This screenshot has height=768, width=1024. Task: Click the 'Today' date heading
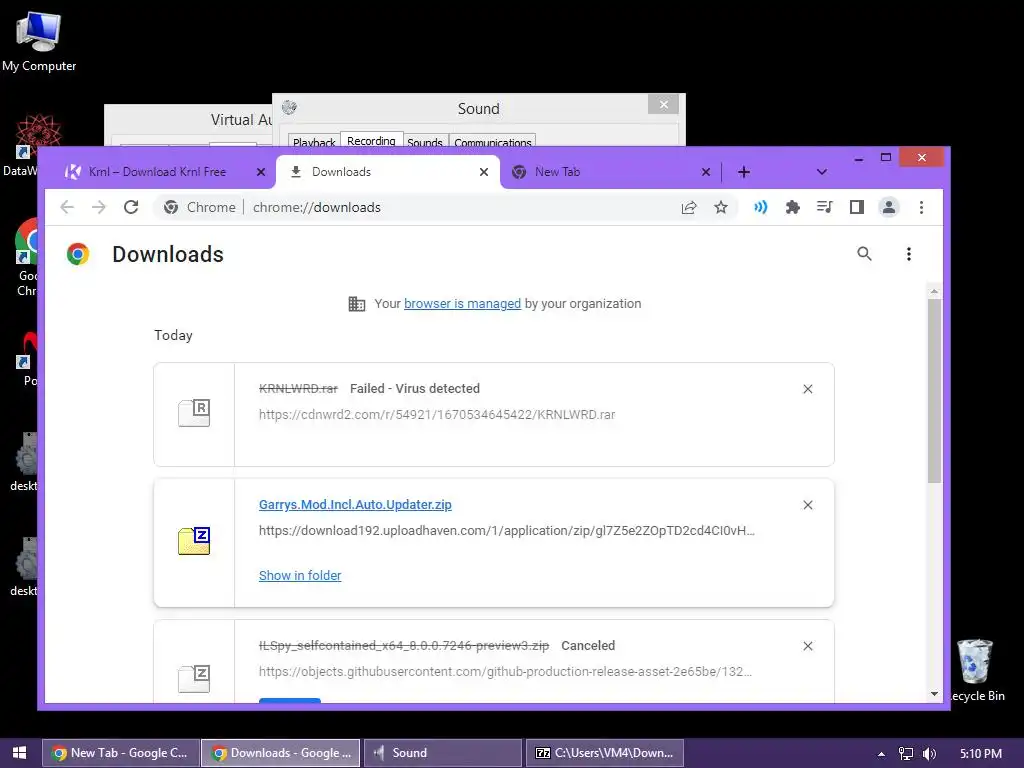tap(173, 335)
